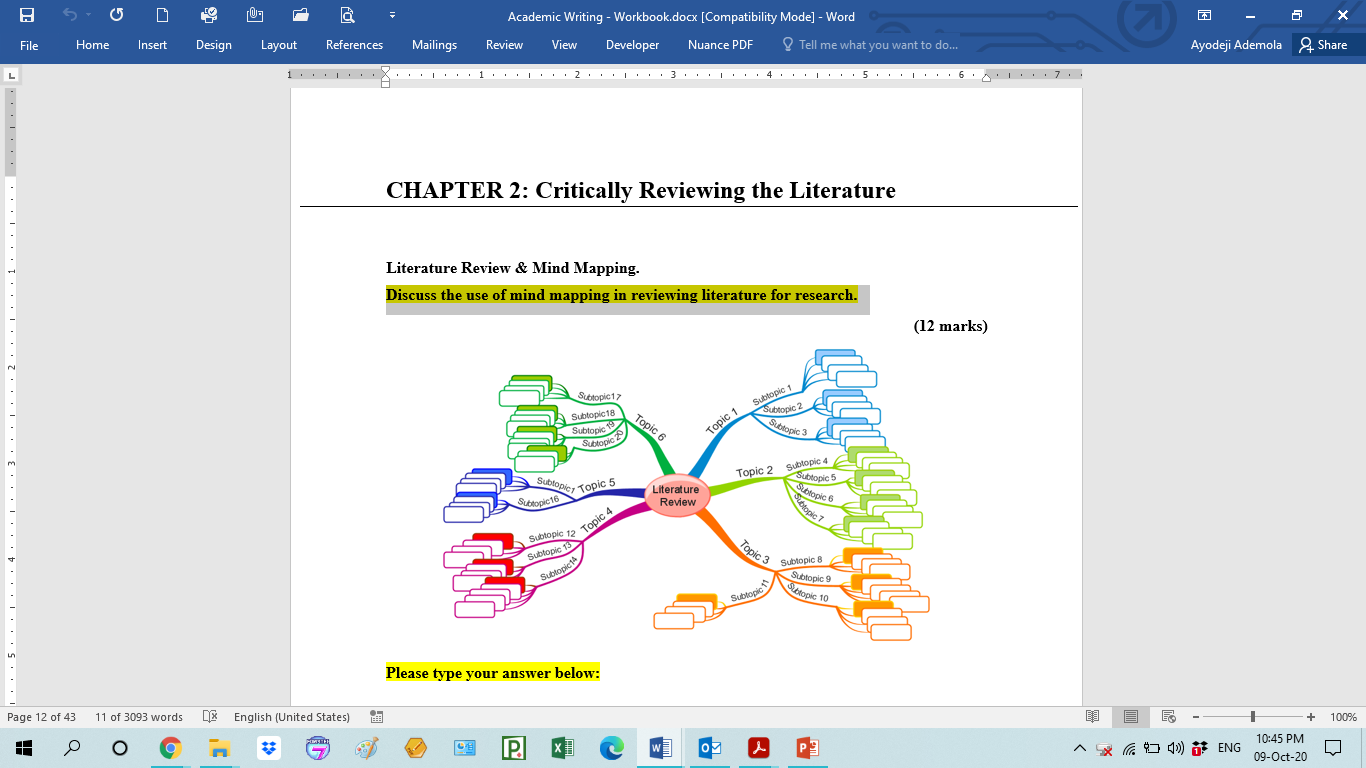
Task: Click the Redo icon in the title bar
Action: point(117,16)
